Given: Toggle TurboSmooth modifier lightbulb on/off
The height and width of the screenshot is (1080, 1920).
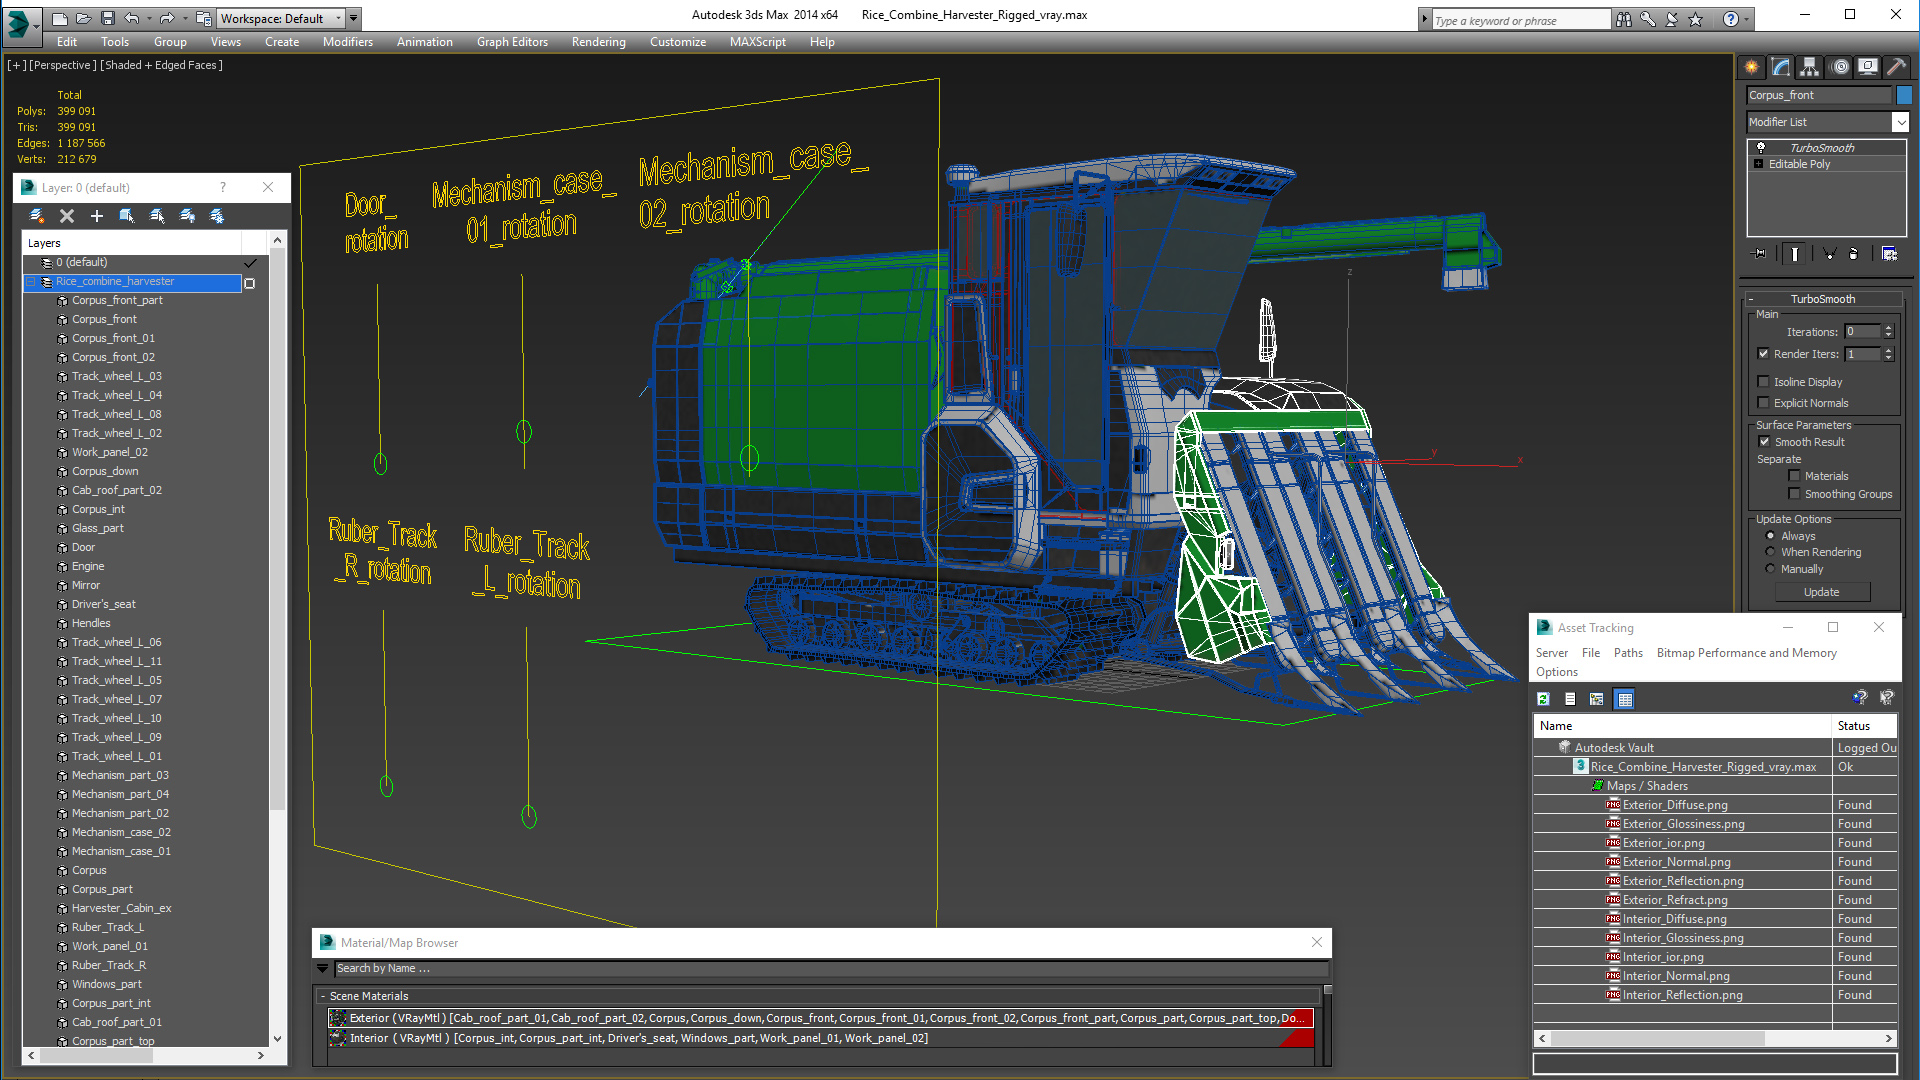Looking at the screenshot, I should (1761, 147).
